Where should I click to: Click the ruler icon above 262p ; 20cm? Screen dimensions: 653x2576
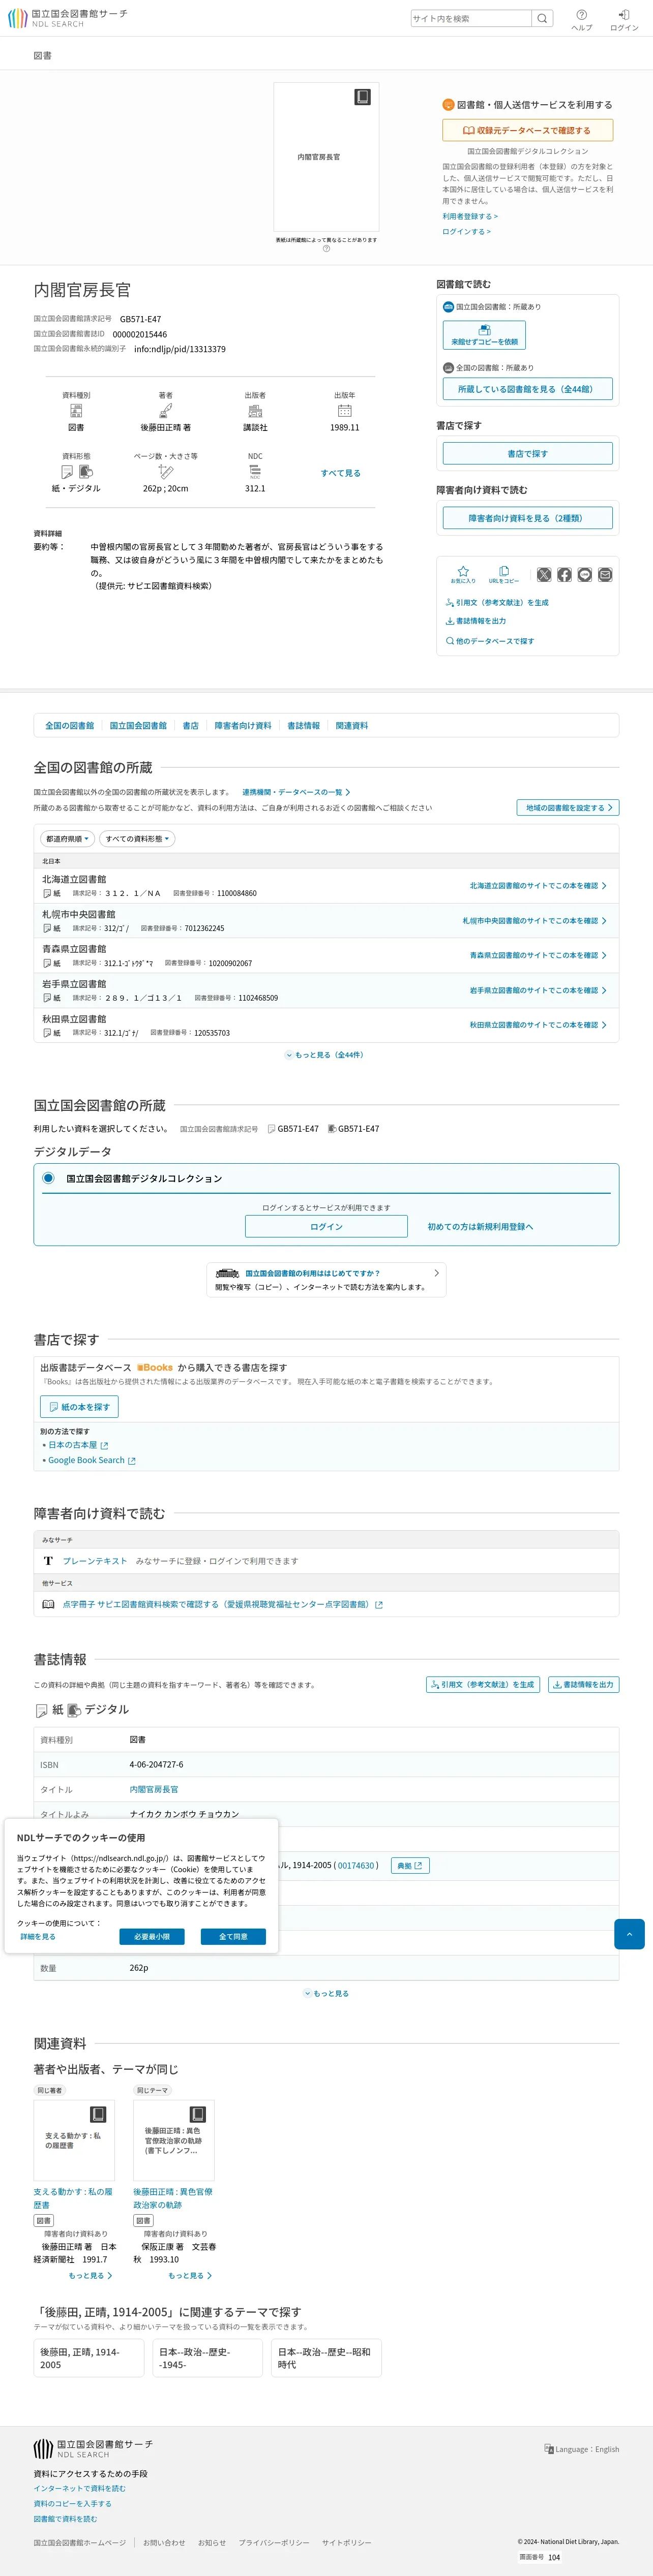point(166,471)
